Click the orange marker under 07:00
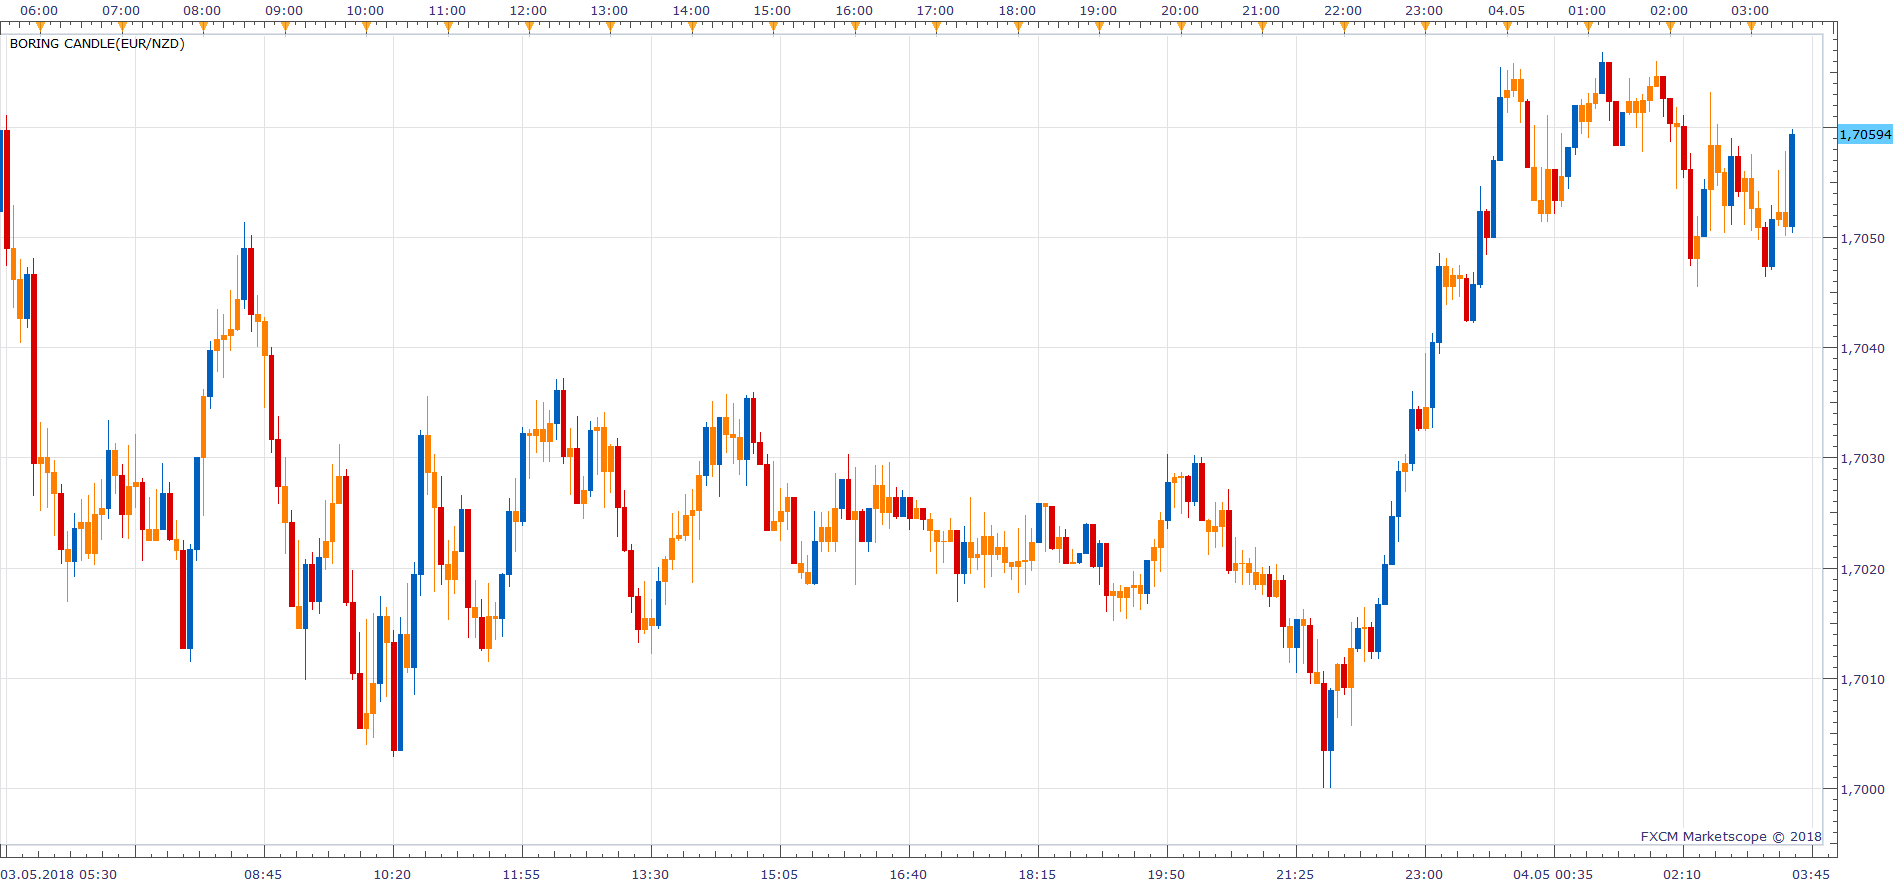This screenshot has height=887, width=1903. tap(122, 27)
